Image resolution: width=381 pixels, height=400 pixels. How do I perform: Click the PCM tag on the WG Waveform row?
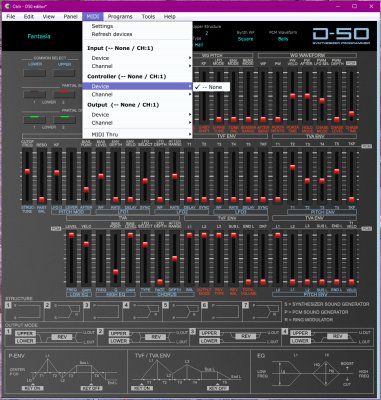351,63
